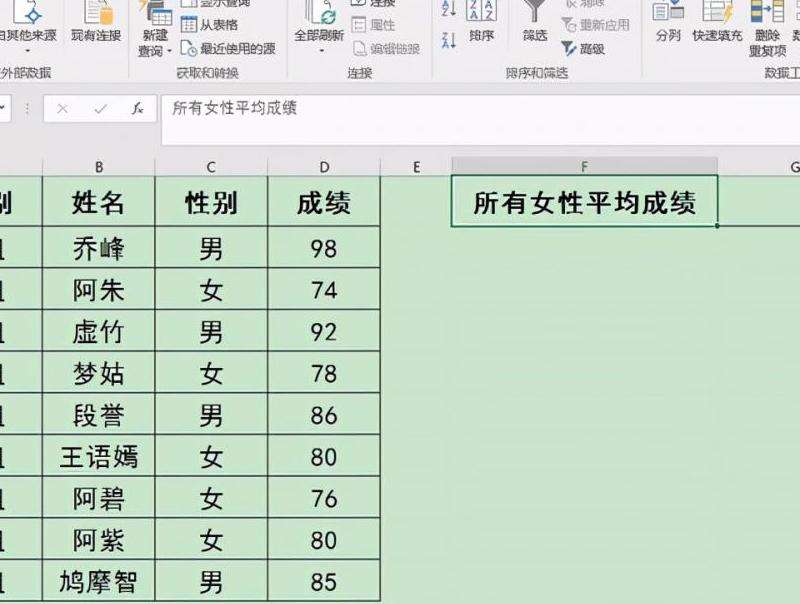Open connection 属性 properties
The width and height of the screenshot is (800, 604).
(x=373, y=24)
